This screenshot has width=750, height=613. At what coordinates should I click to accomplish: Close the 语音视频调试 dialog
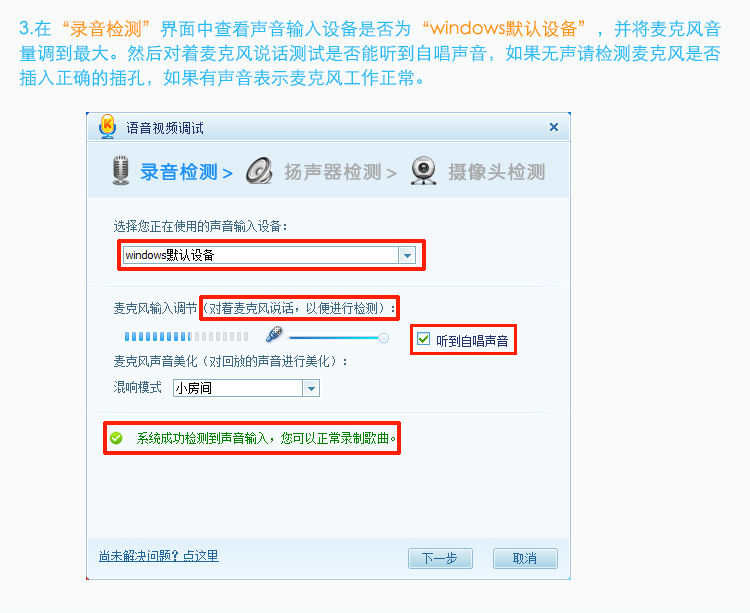pyautogui.click(x=554, y=127)
